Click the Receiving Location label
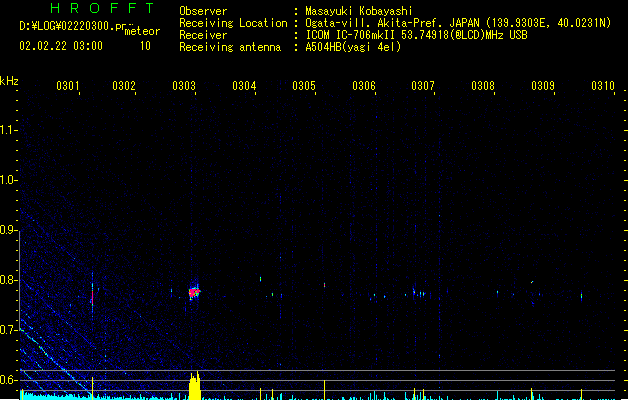Image resolution: width=629 pixels, height=400 pixels. point(233,23)
